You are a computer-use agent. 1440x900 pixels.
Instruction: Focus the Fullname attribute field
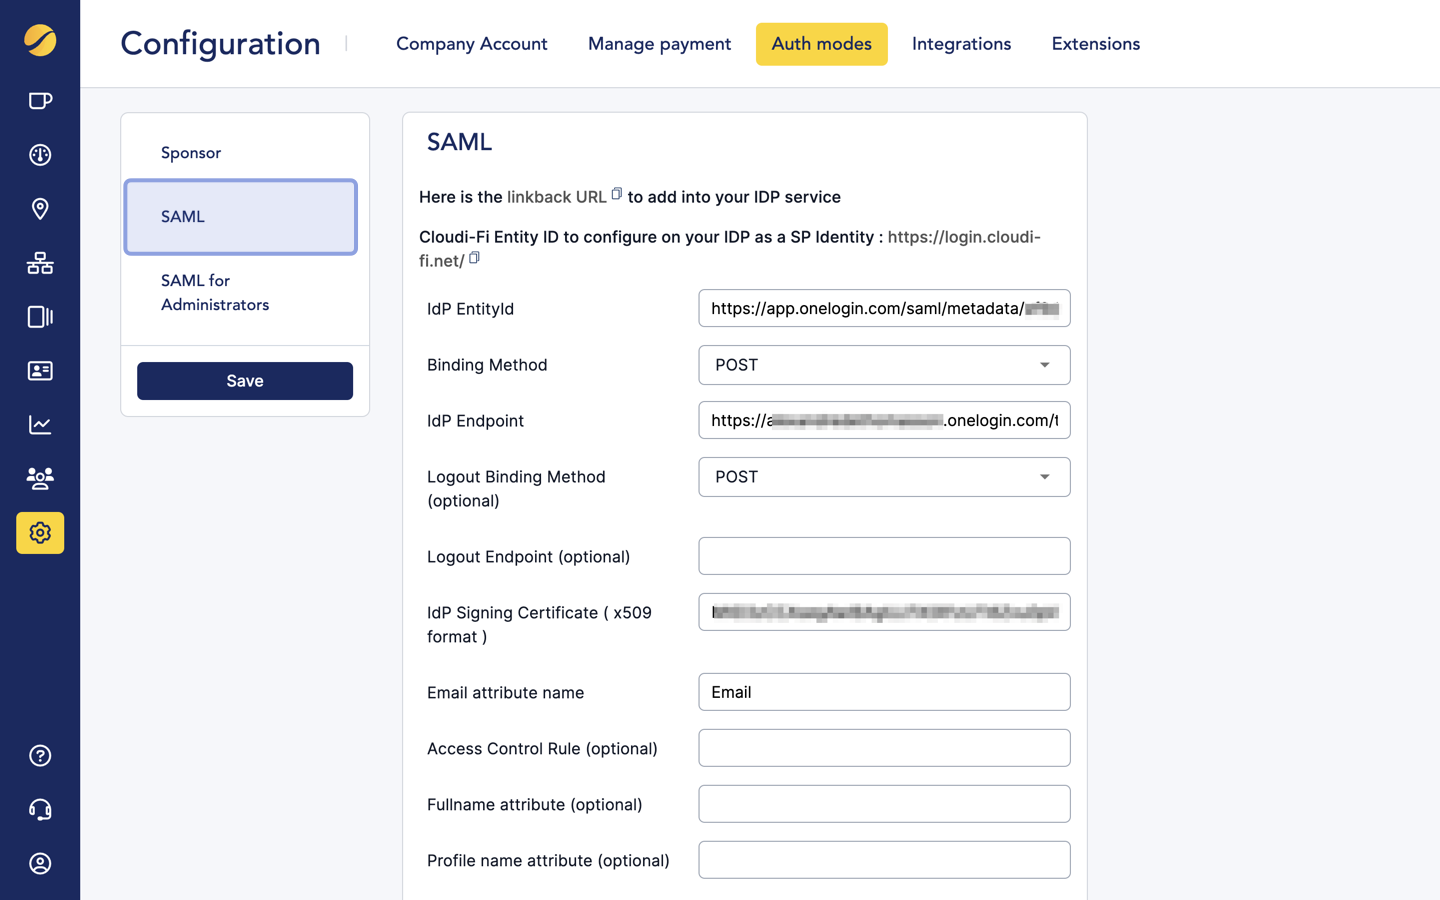point(884,804)
